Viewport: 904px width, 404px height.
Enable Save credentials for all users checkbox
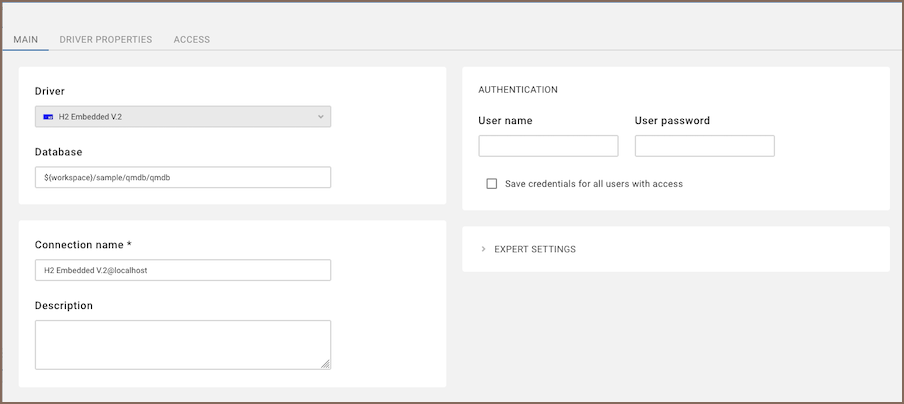(x=491, y=184)
